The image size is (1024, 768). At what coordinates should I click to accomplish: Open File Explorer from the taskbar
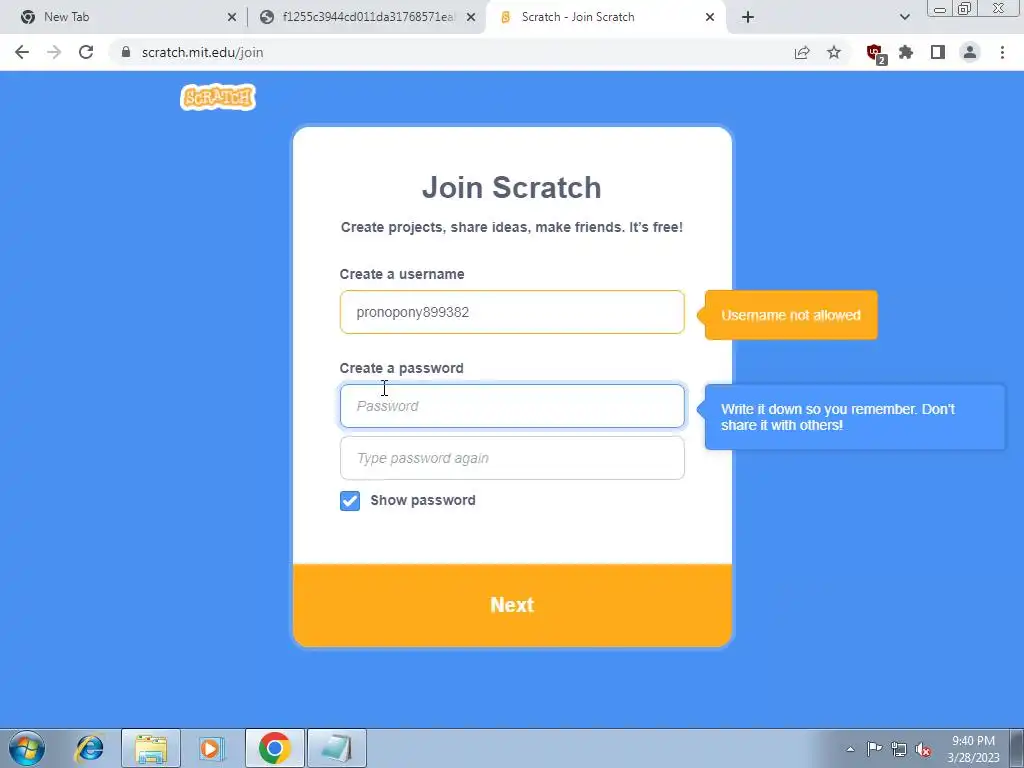point(151,748)
